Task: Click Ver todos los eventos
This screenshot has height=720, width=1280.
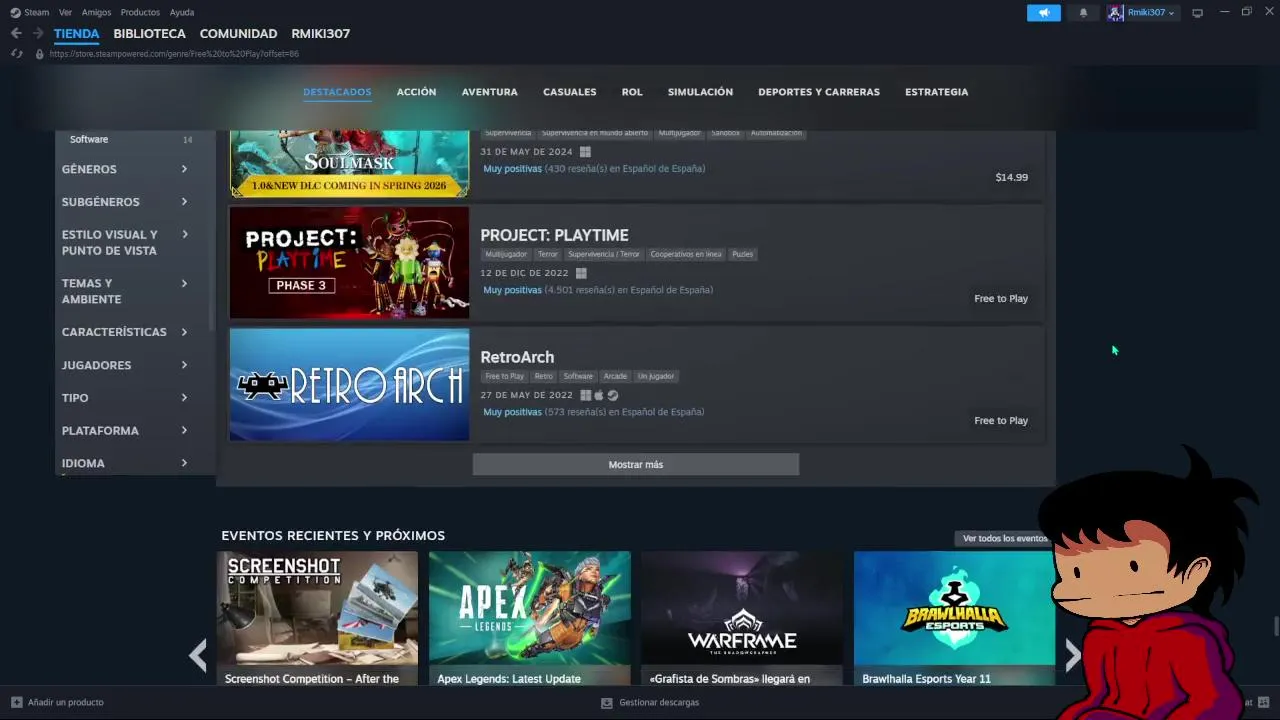Action: tap(1005, 538)
